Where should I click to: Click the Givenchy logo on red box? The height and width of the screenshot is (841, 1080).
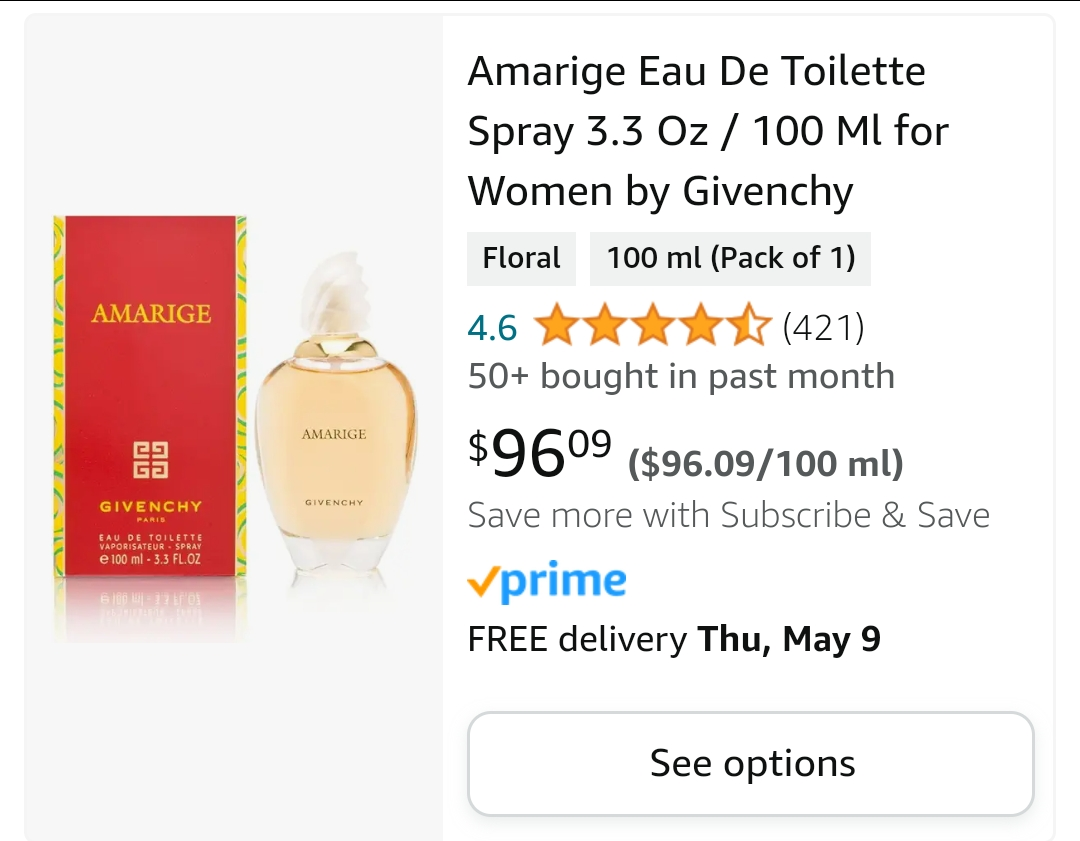pos(150,459)
